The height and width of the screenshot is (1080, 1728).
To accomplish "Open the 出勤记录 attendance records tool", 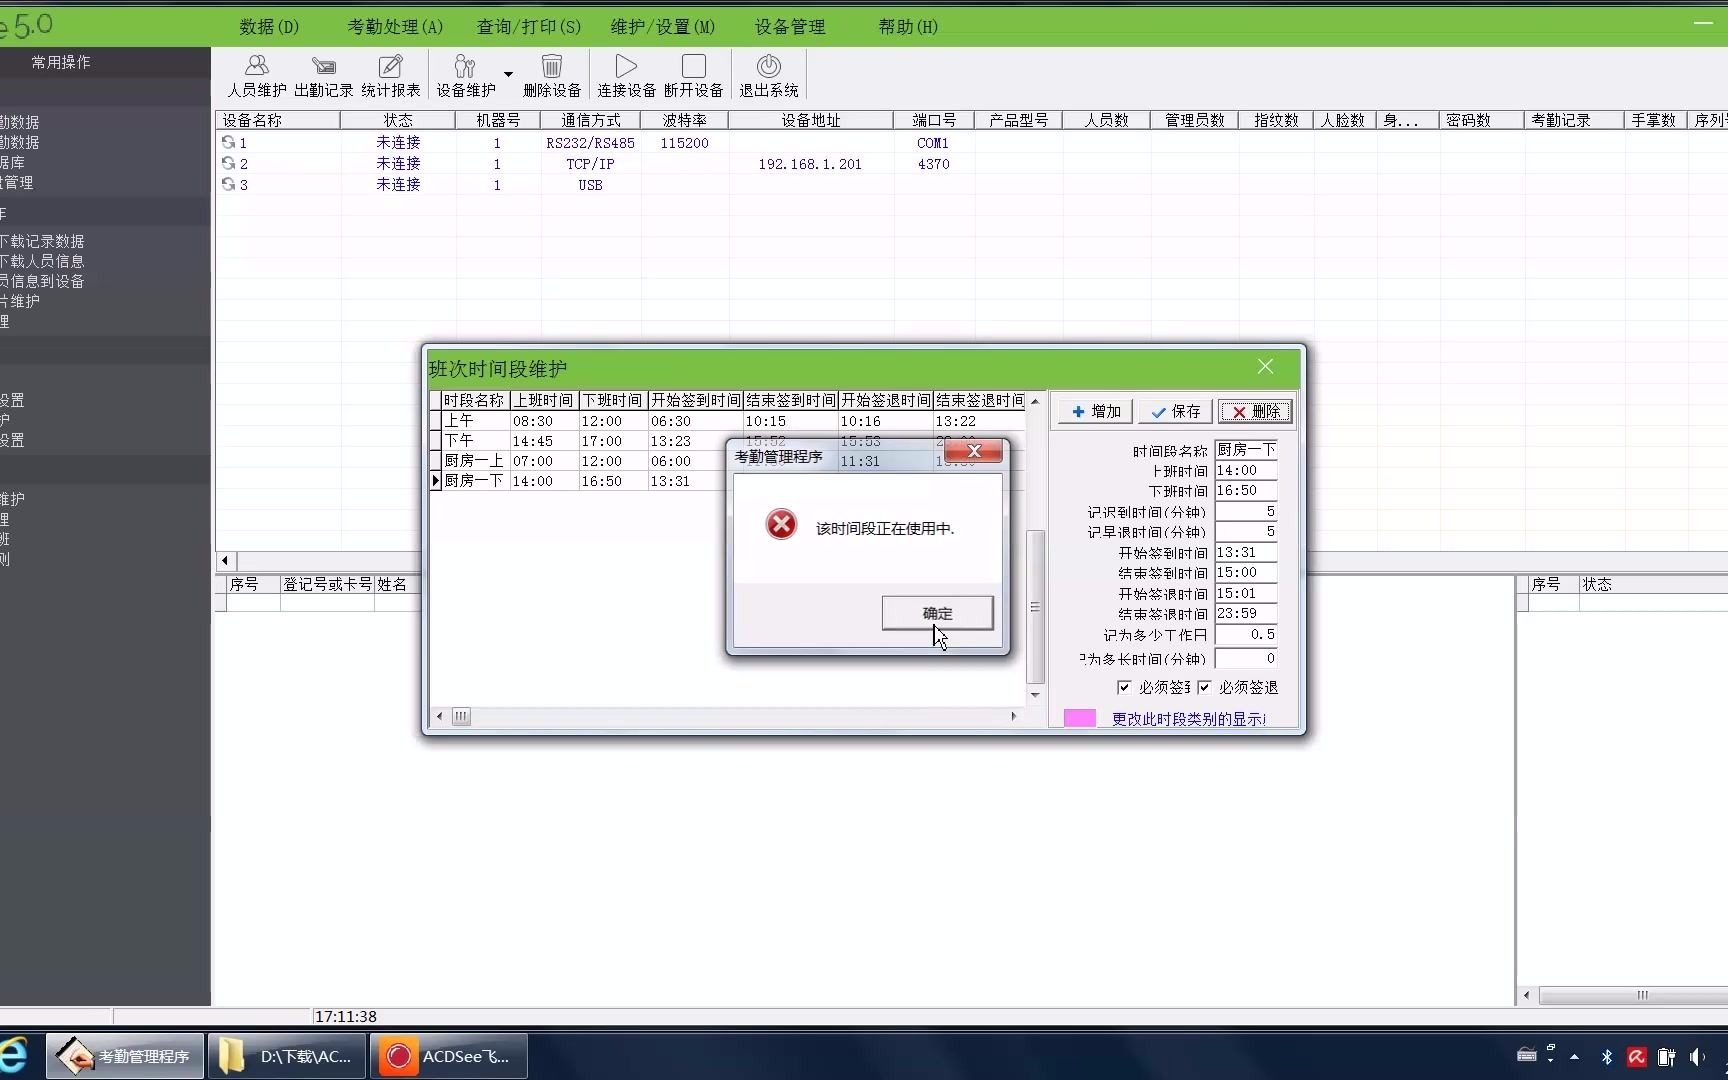I will pos(323,76).
